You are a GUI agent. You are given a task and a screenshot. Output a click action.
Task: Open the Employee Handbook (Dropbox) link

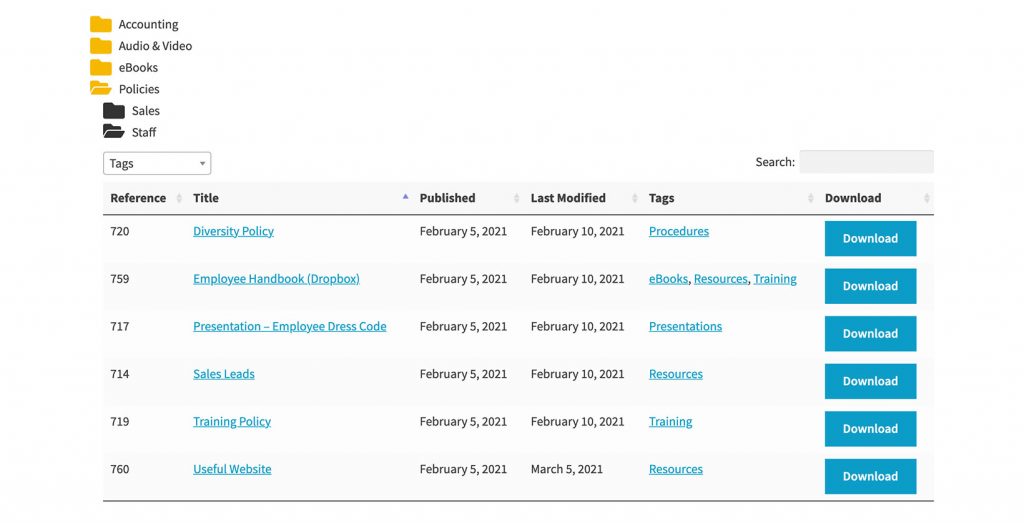coord(276,279)
